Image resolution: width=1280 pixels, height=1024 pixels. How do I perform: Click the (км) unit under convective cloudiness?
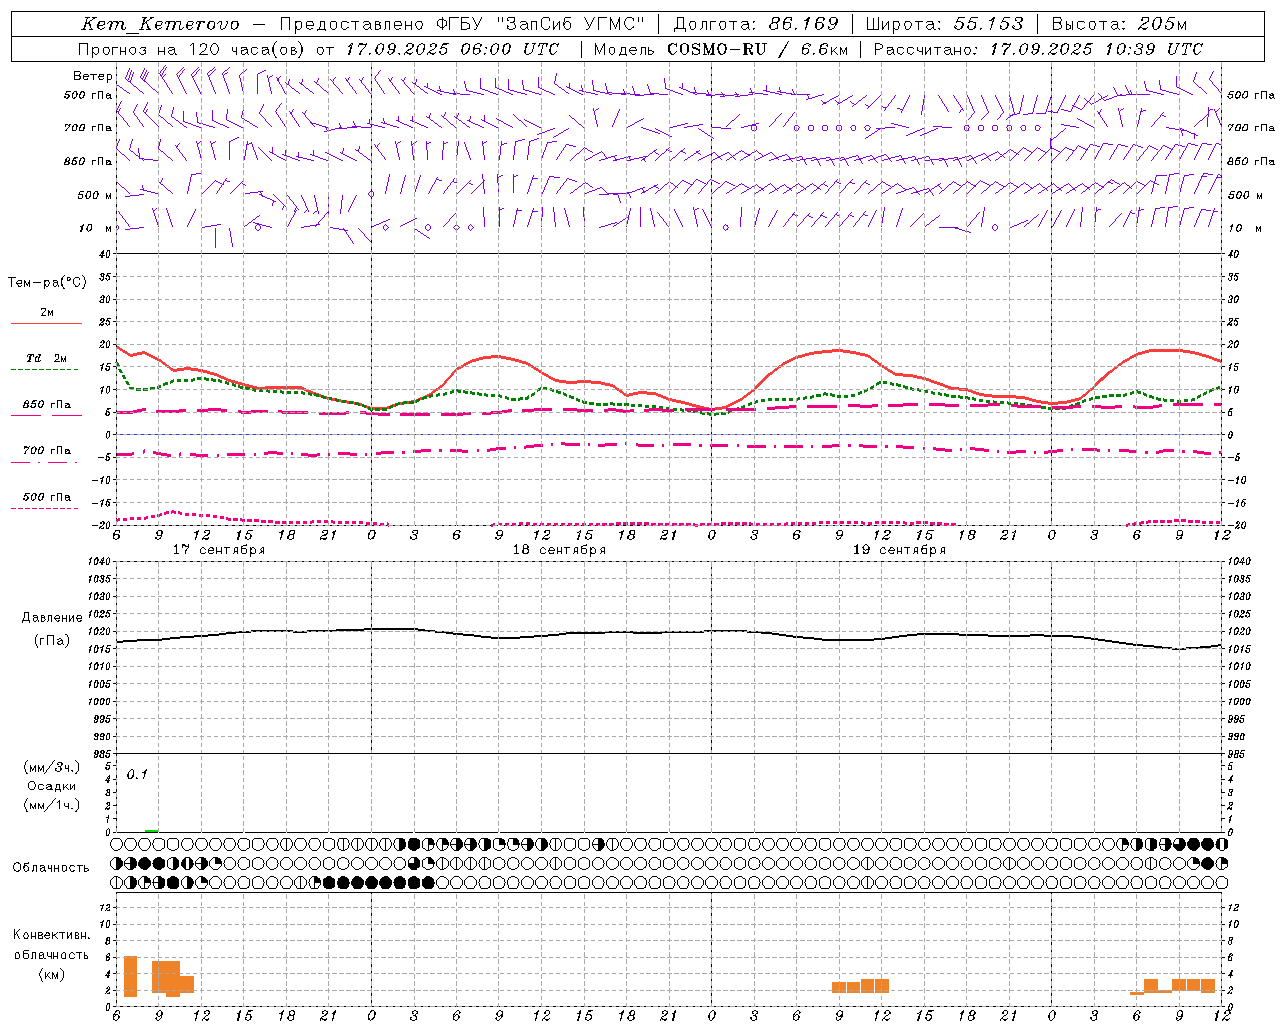52,974
